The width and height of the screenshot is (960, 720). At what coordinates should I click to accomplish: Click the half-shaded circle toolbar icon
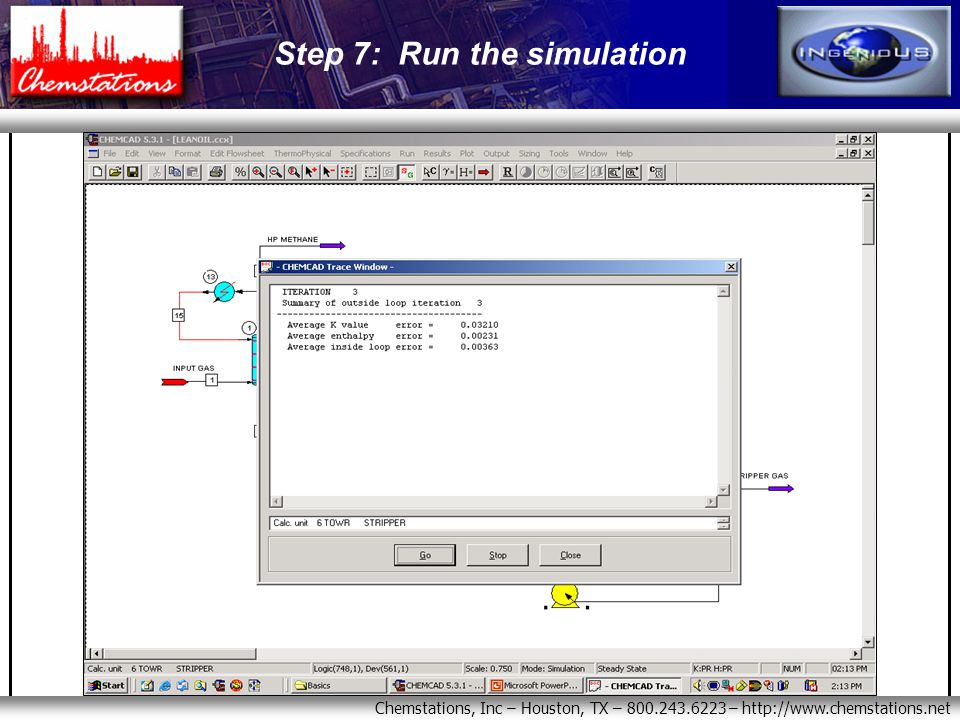coord(525,172)
